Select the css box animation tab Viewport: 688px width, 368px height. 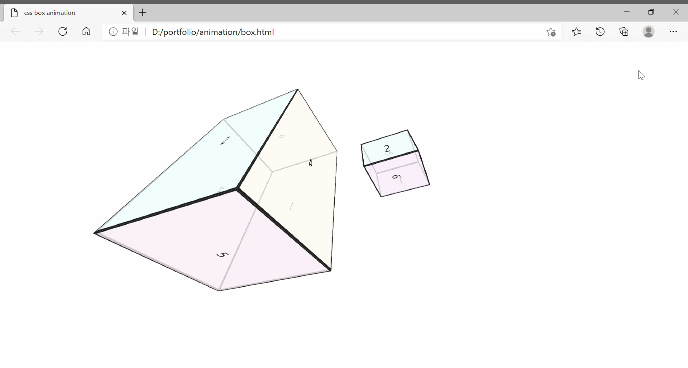pyautogui.click(x=68, y=13)
